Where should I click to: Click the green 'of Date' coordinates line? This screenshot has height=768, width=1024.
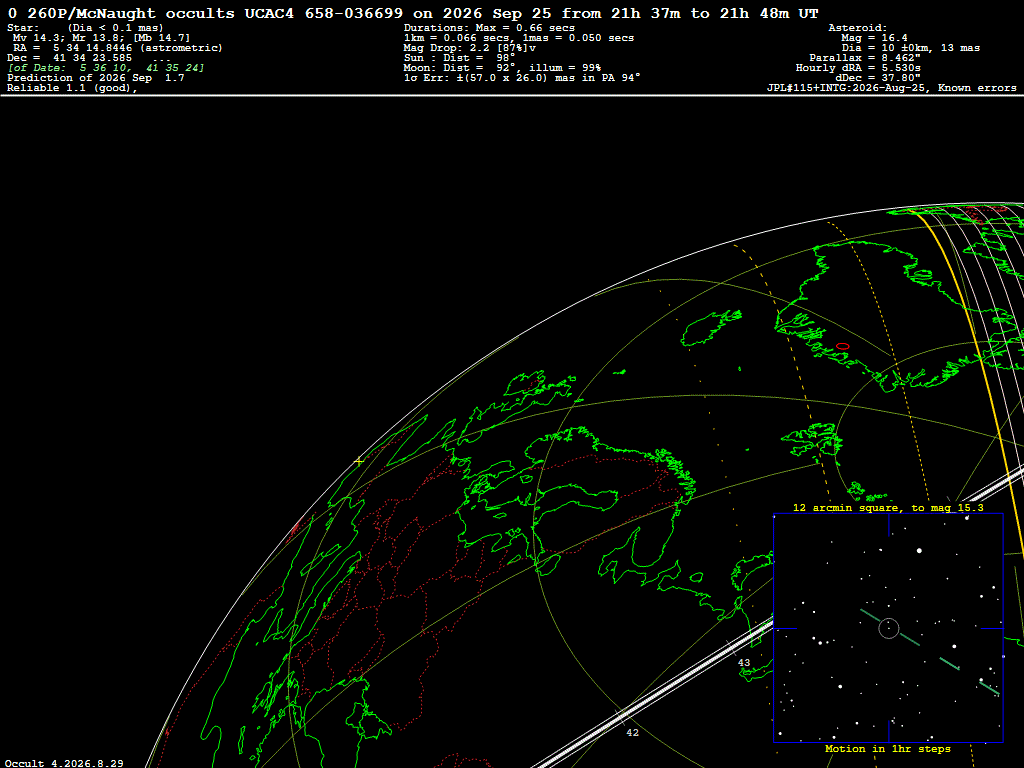click(106, 68)
